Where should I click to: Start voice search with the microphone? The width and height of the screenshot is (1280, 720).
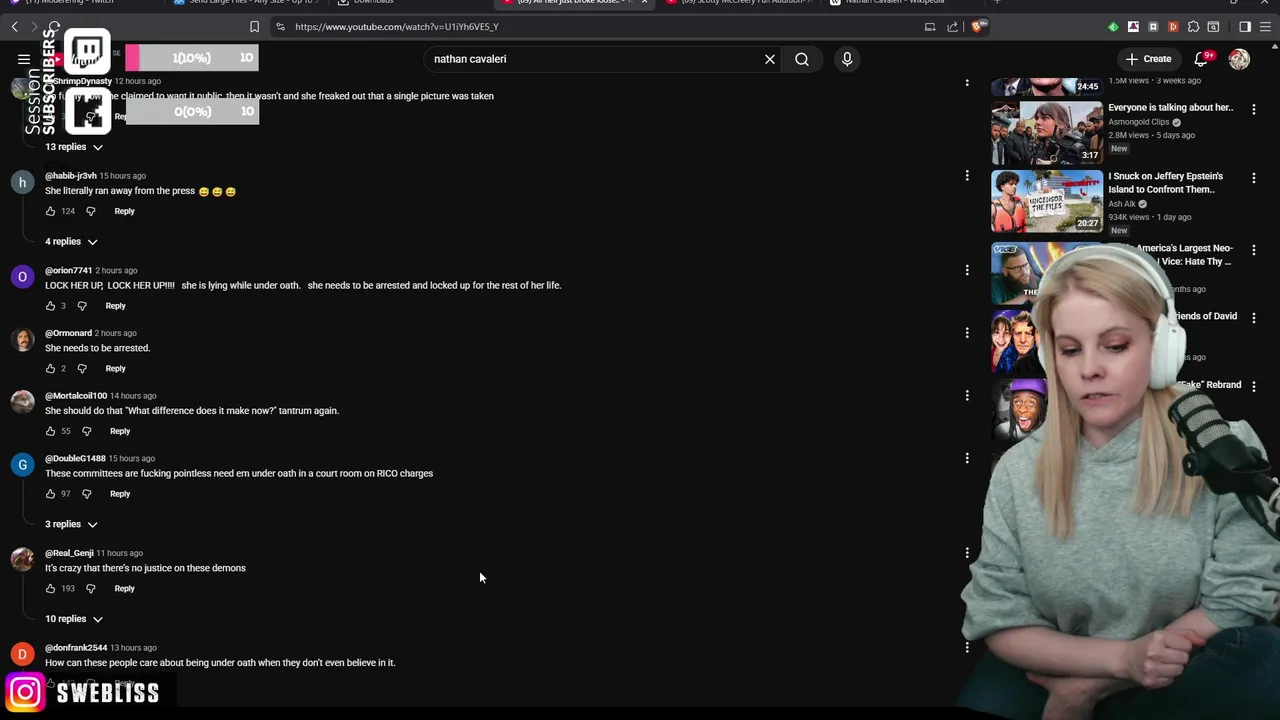847,59
